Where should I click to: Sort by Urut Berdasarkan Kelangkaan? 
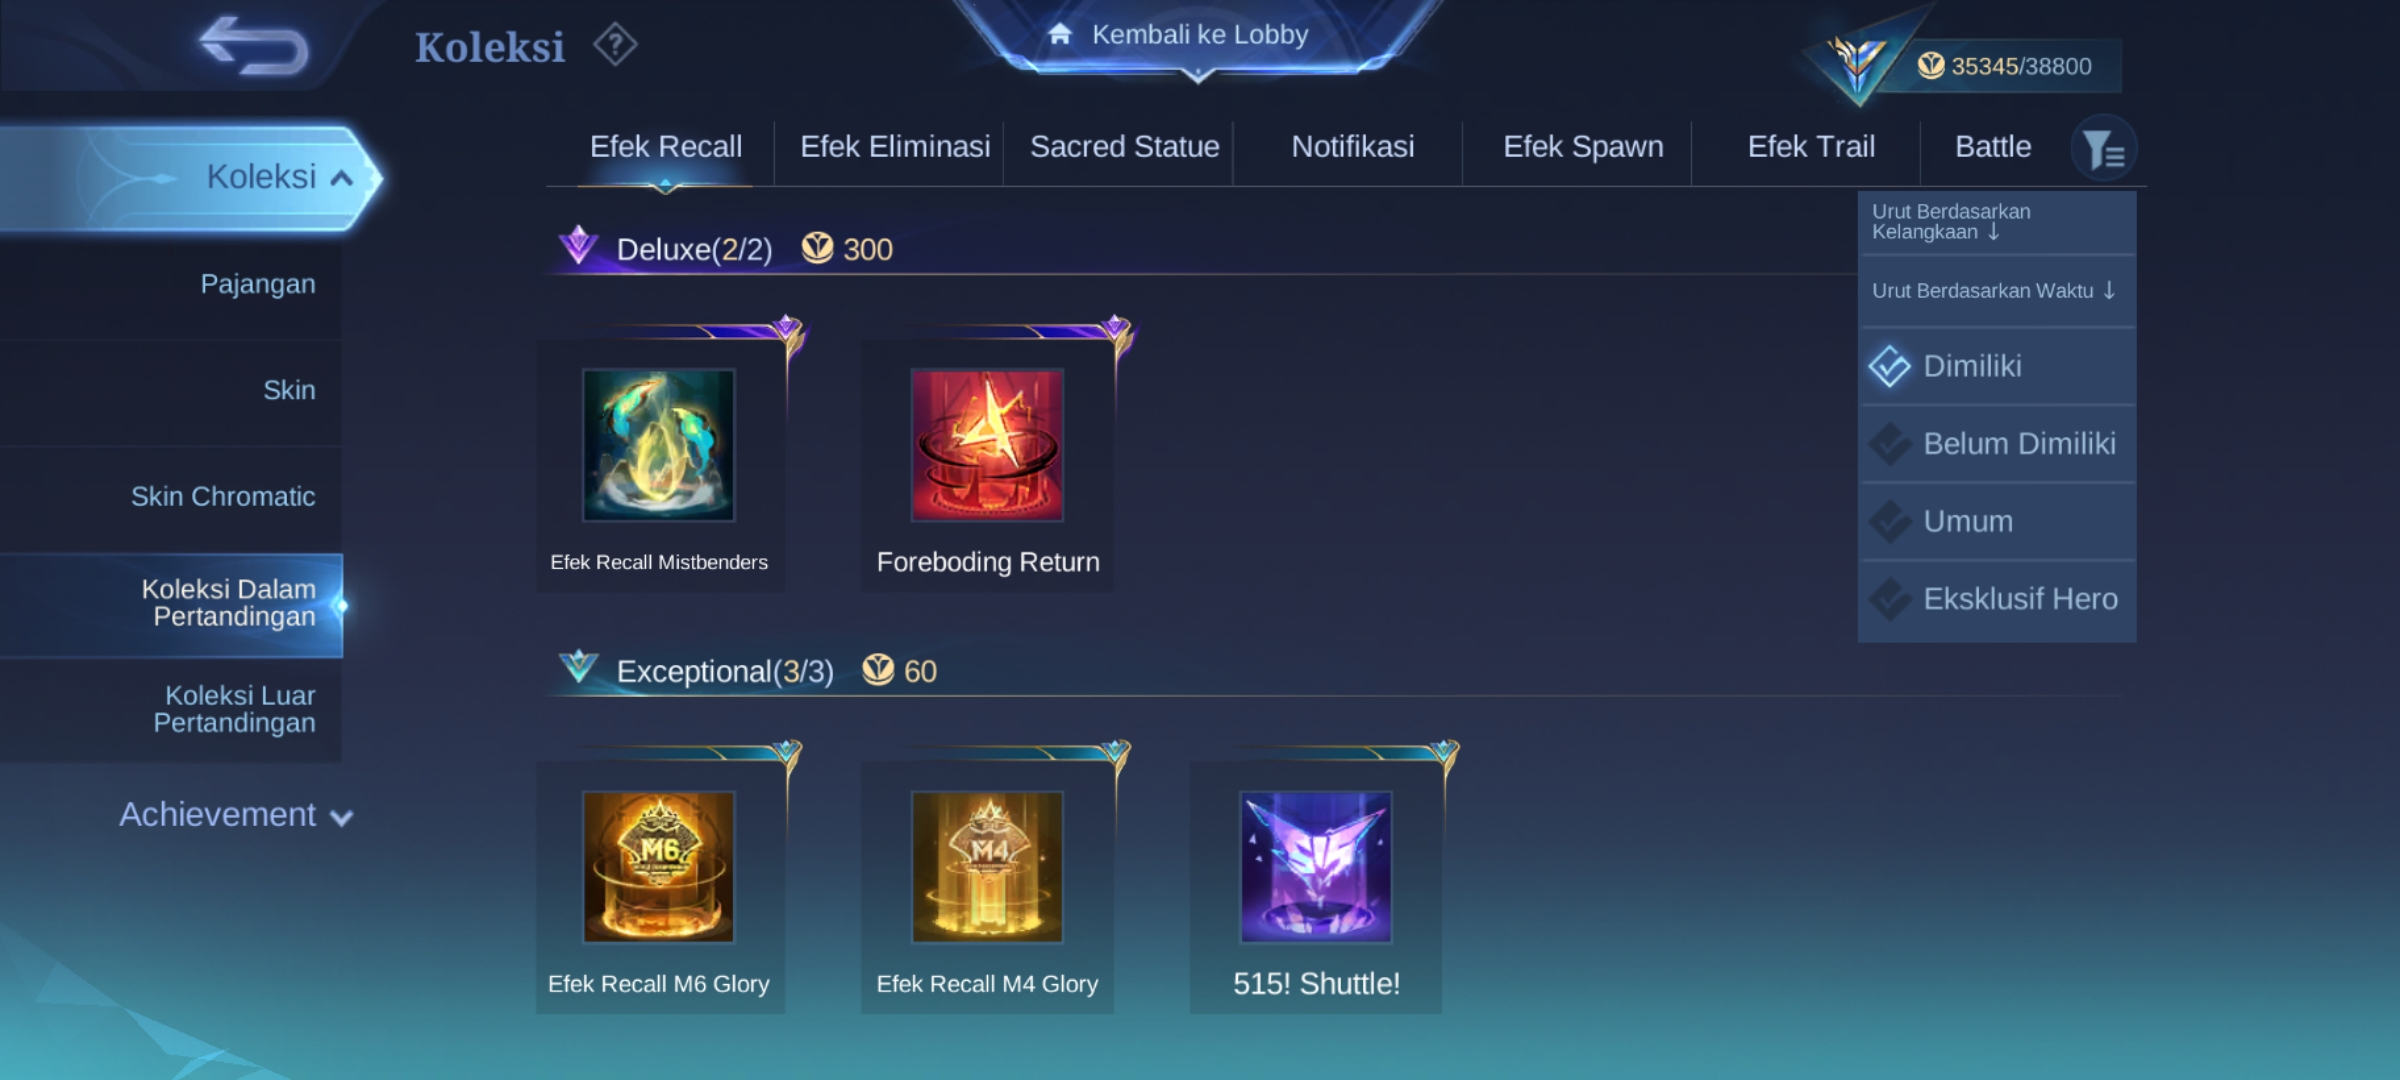pos(1995,222)
